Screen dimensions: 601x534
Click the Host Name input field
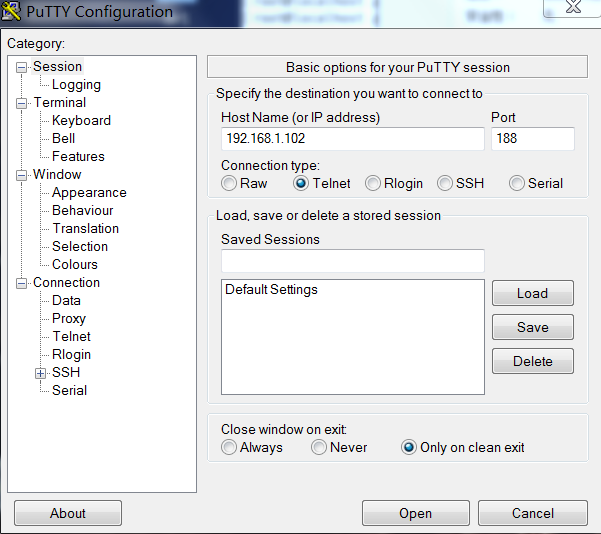coord(353,139)
